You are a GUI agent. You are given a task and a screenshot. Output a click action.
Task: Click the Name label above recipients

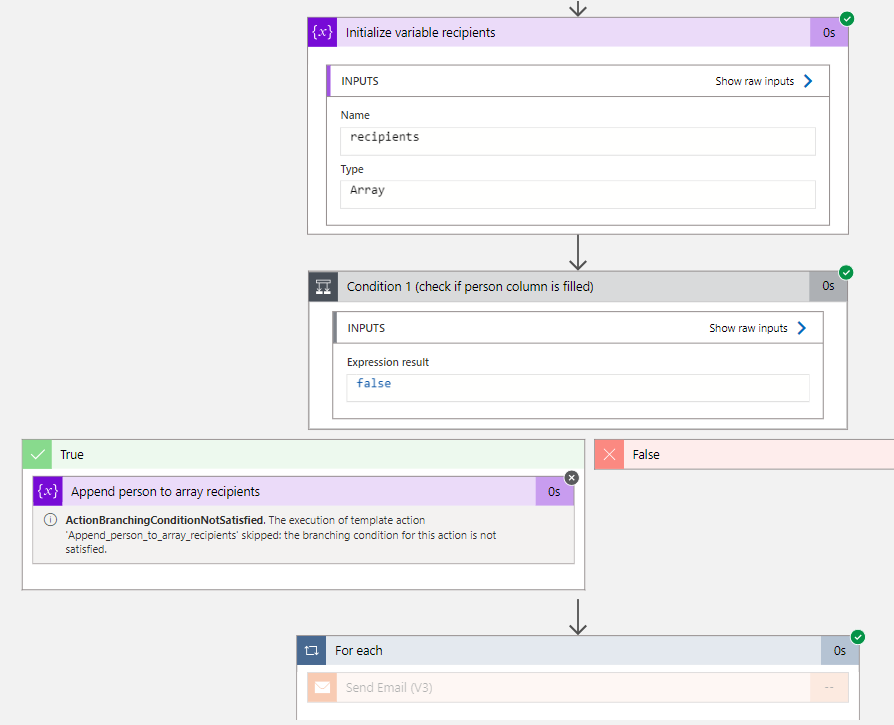pos(355,115)
